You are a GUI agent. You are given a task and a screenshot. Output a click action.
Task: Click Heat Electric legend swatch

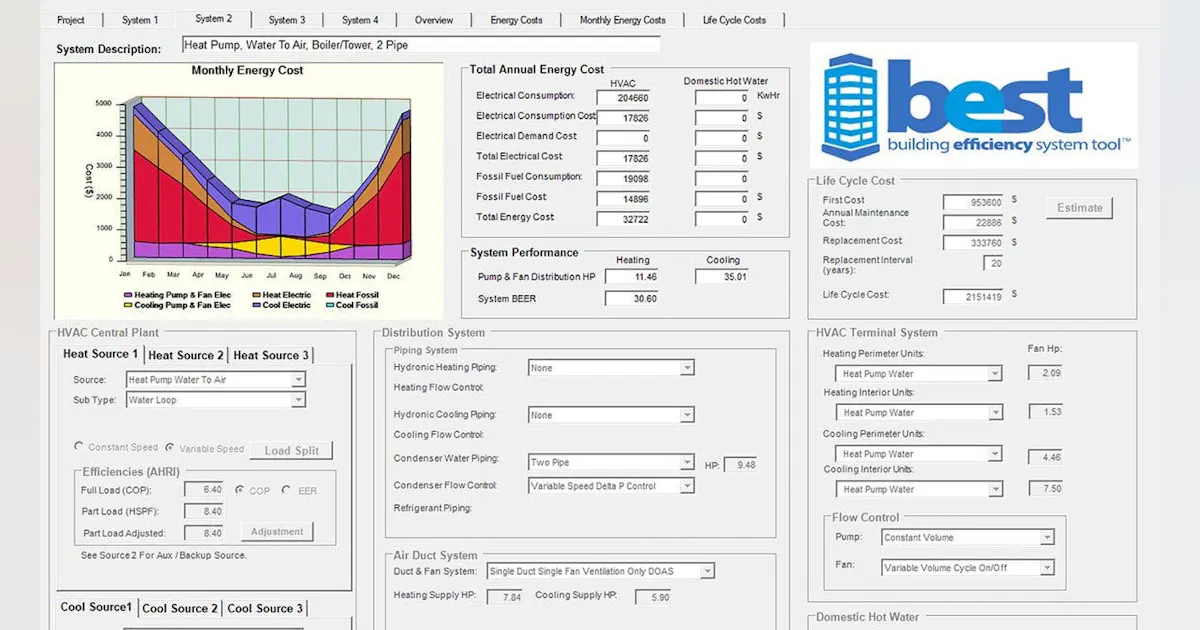[x=256, y=296]
